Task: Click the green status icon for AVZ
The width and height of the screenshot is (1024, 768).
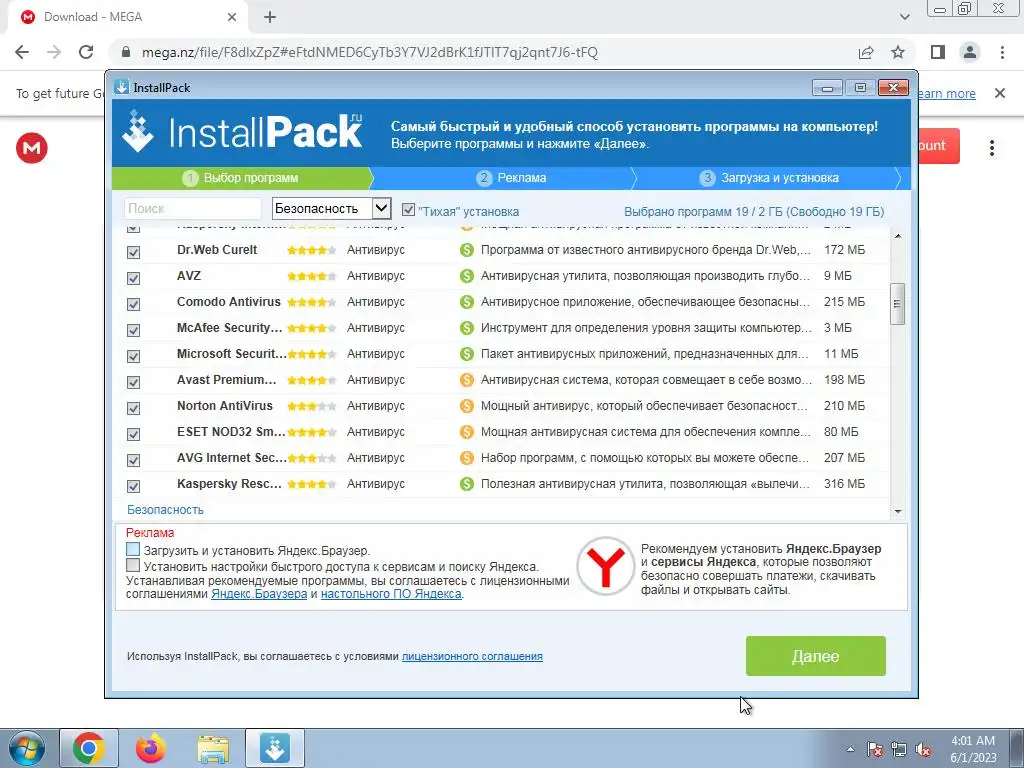Action: 466,276
